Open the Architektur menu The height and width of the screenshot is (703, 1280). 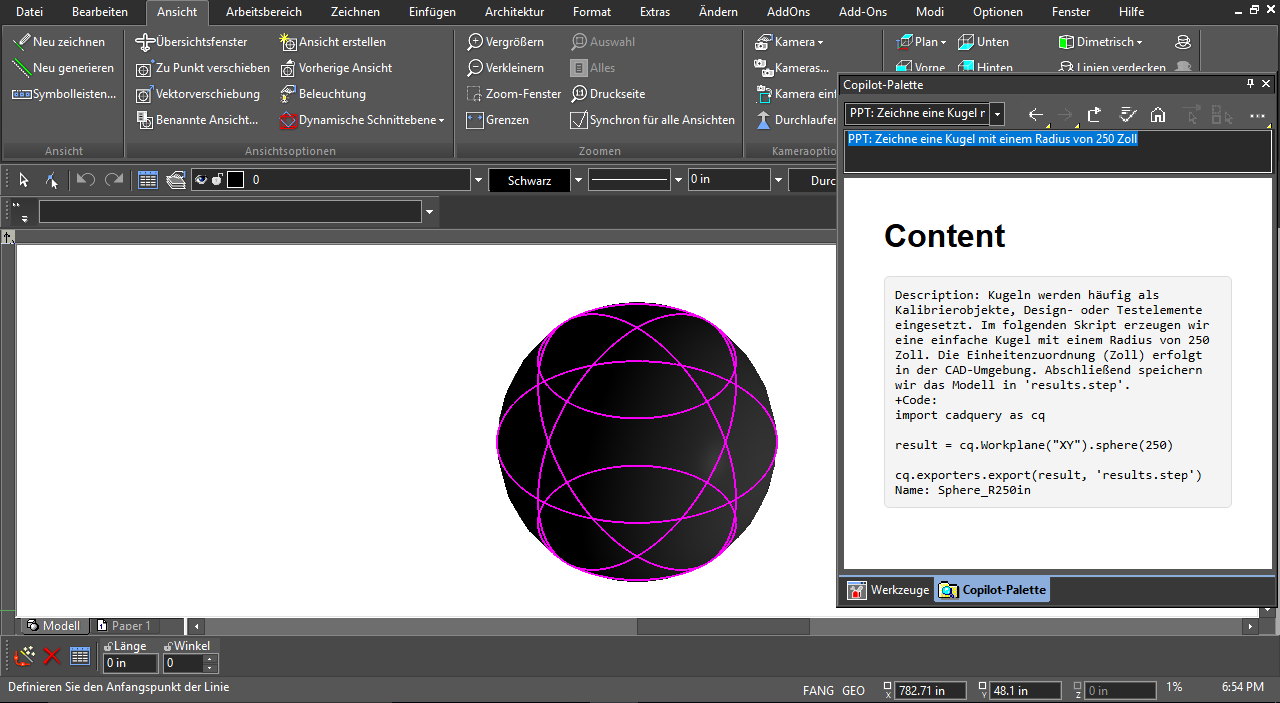pos(514,12)
